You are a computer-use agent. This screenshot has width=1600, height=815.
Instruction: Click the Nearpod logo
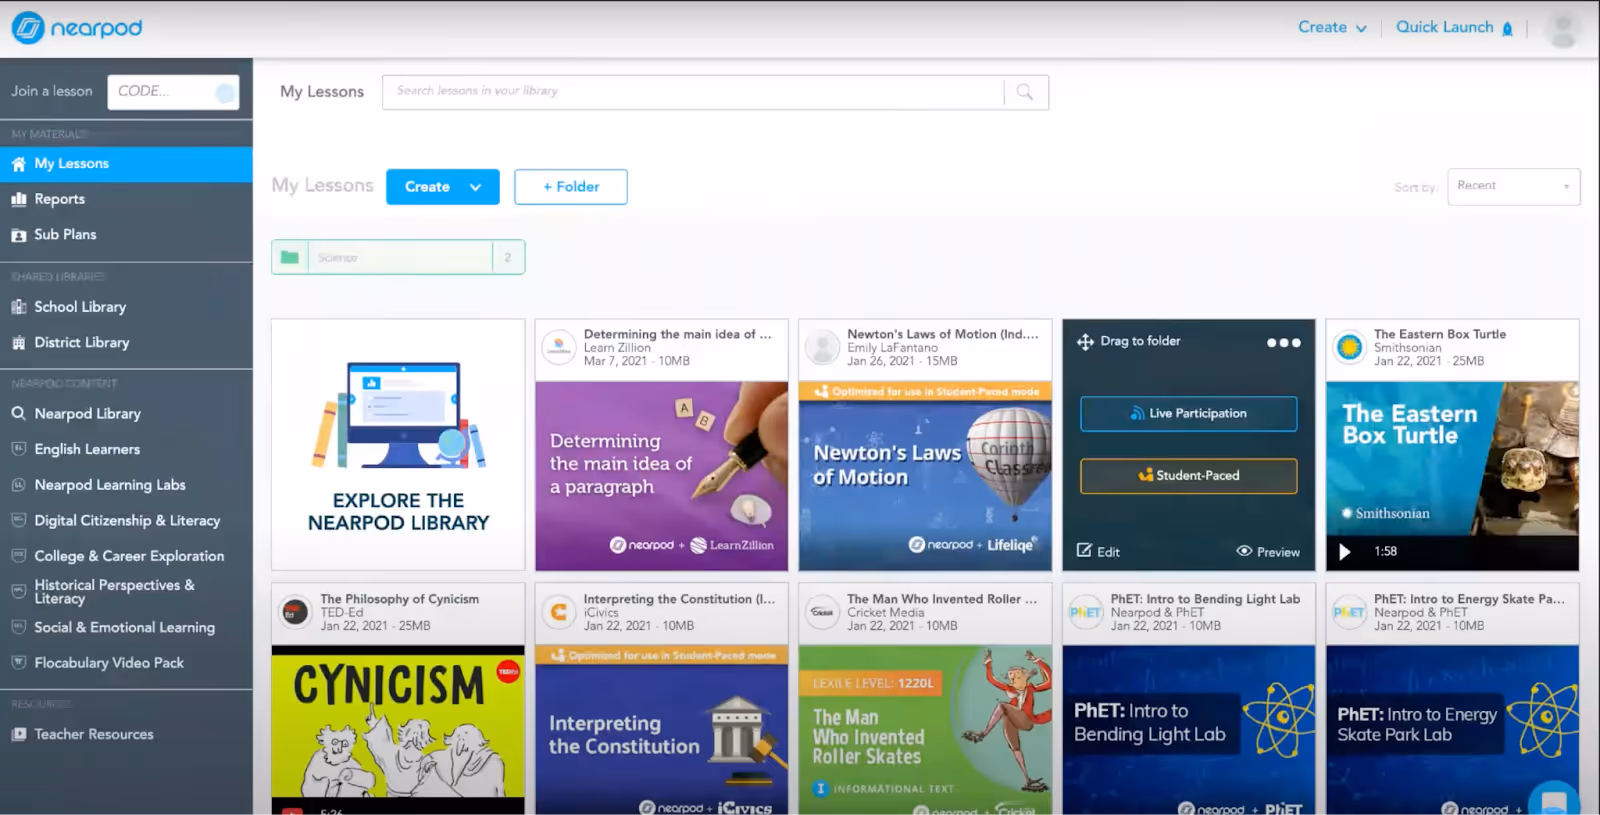(x=77, y=28)
